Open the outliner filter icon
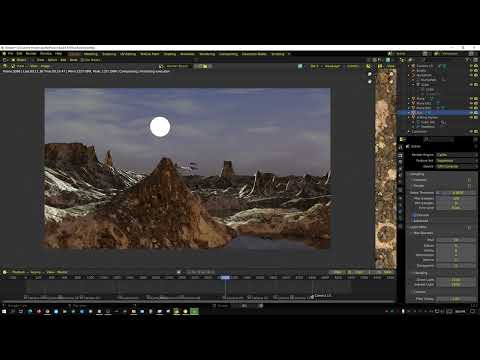Viewport: 480px width, 360px height. [468, 60]
